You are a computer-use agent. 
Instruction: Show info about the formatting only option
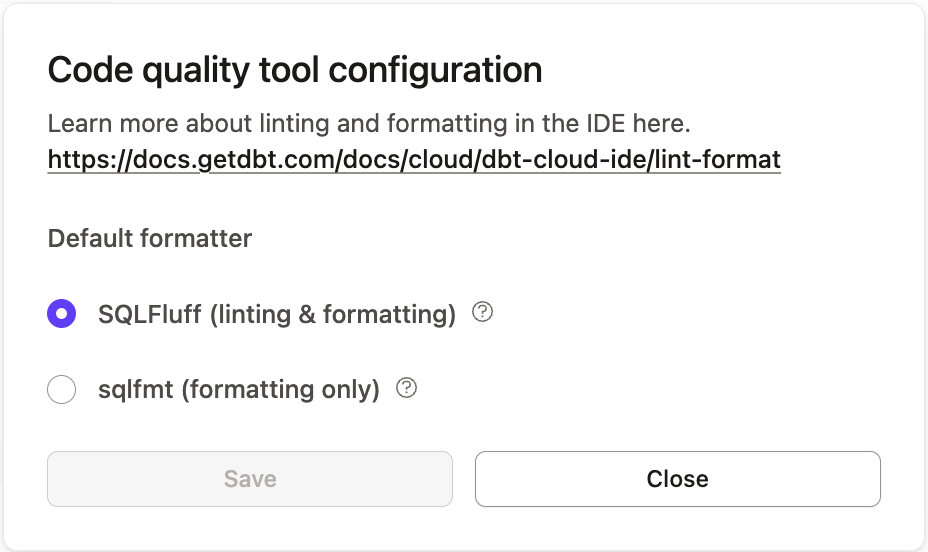point(406,388)
